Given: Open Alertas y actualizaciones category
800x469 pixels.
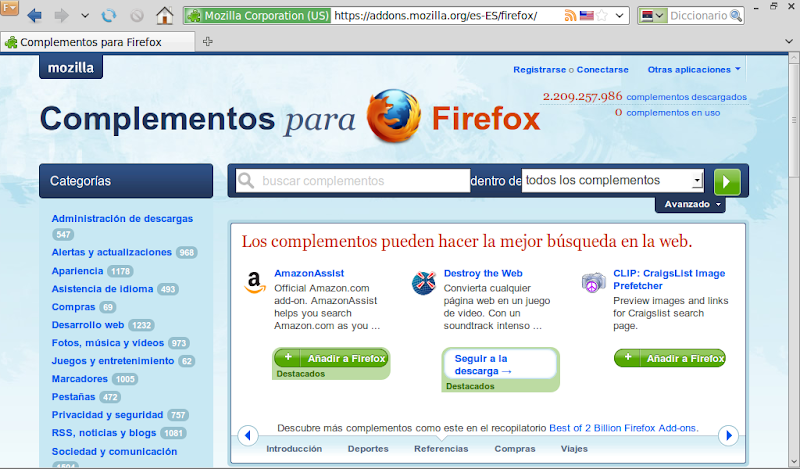Looking at the screenshot, I should pos(111,252).
